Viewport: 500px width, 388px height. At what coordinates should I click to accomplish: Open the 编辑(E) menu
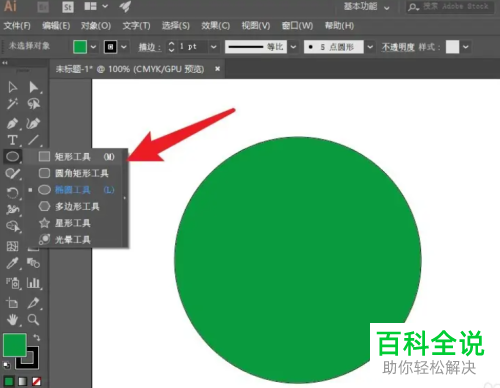tap(56, 26)
